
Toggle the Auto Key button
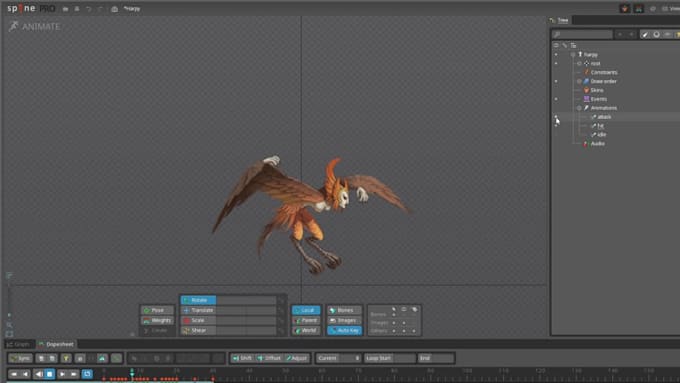[x=344, y=330]
